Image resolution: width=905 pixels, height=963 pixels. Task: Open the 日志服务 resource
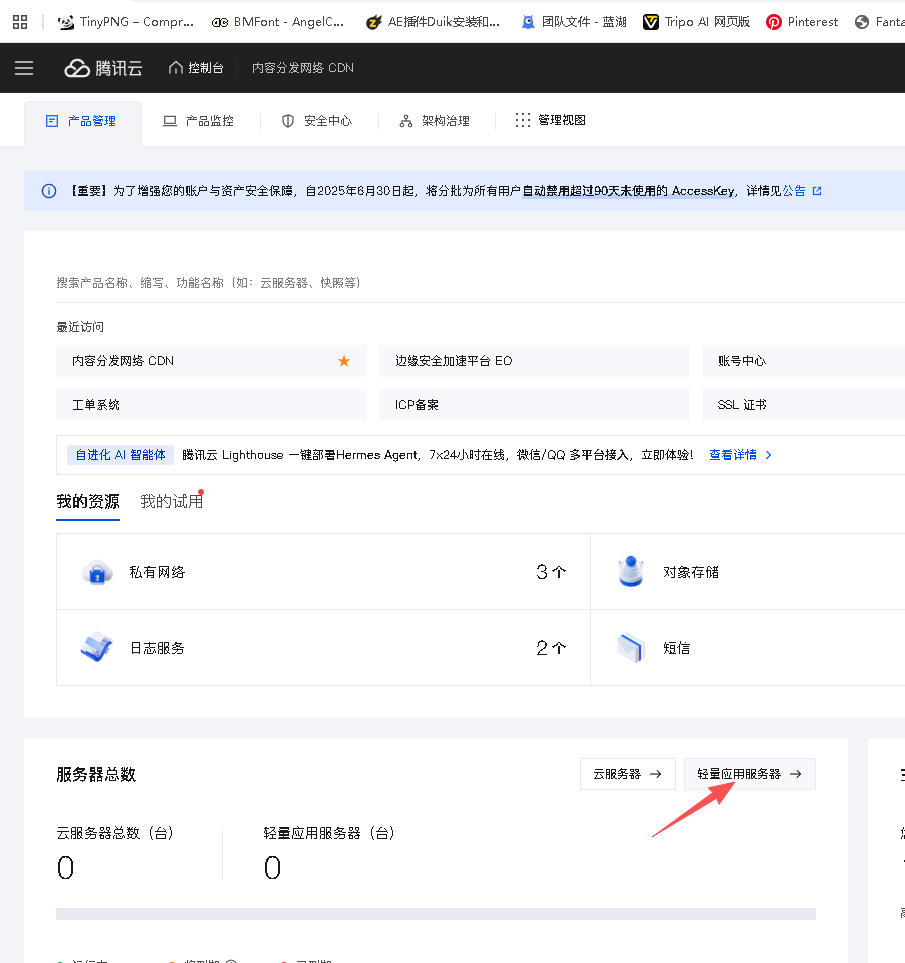pos(157,648)
